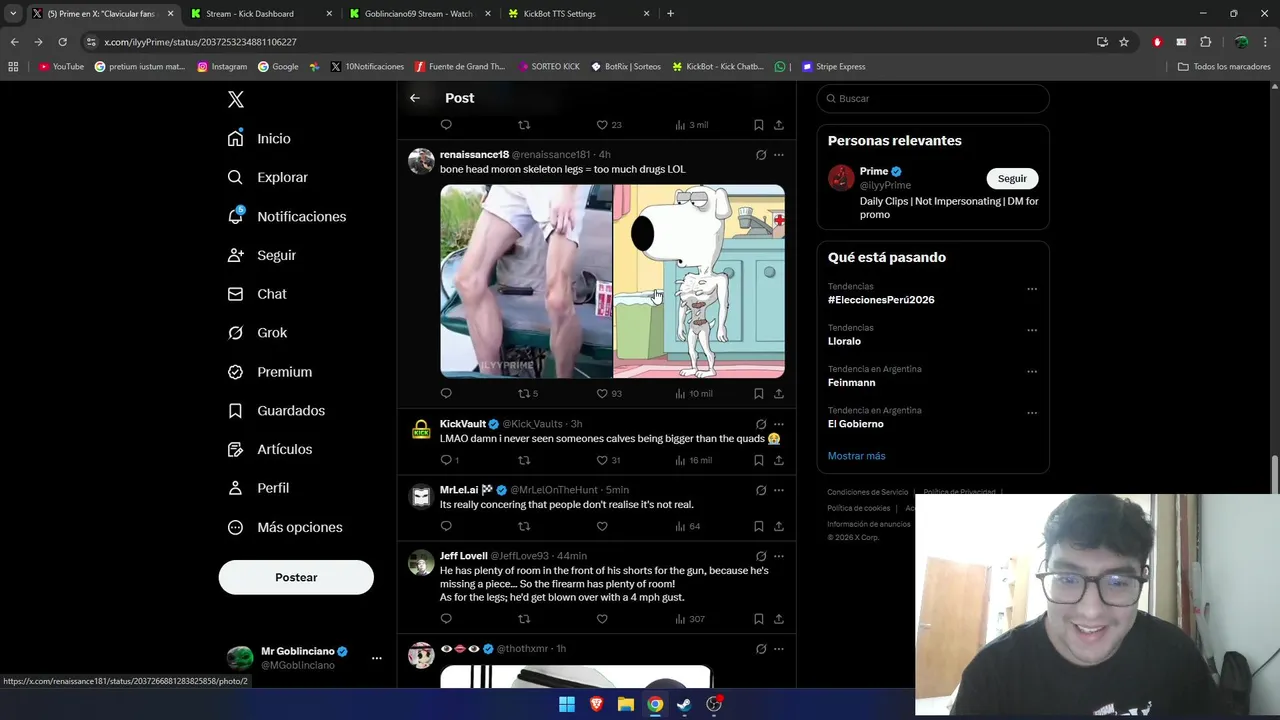The image size is (1280, 720).
Task: Click Grok icon on renaissance18's post
Action: [761, 155]
